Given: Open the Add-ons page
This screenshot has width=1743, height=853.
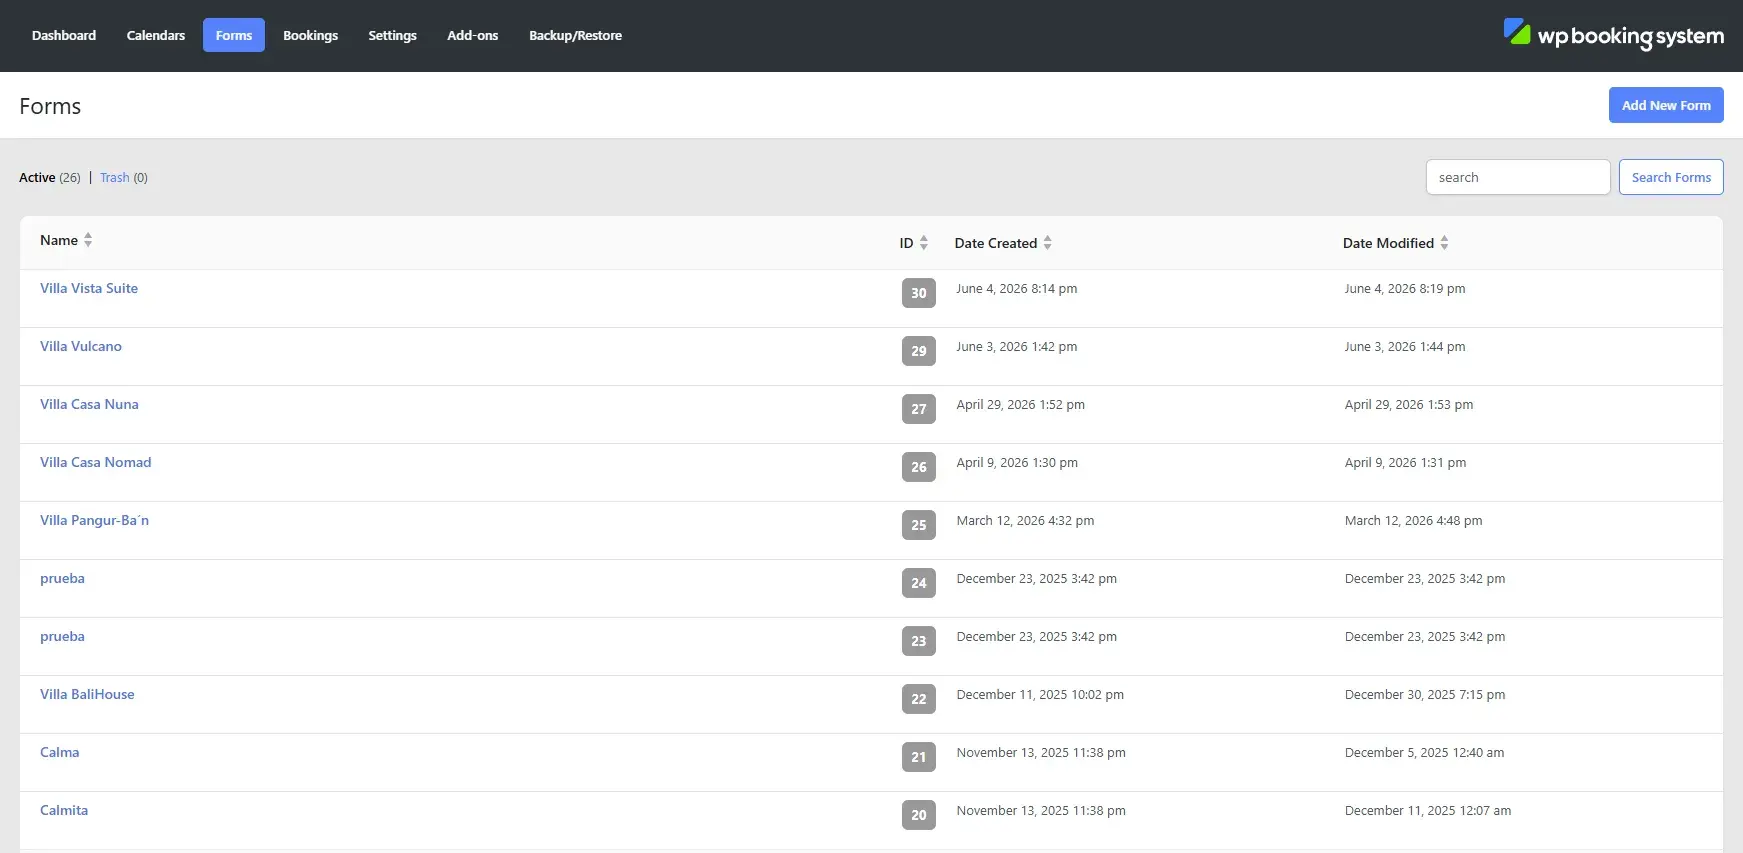Looking at the screenshot, I should click(x=472, y=35).
